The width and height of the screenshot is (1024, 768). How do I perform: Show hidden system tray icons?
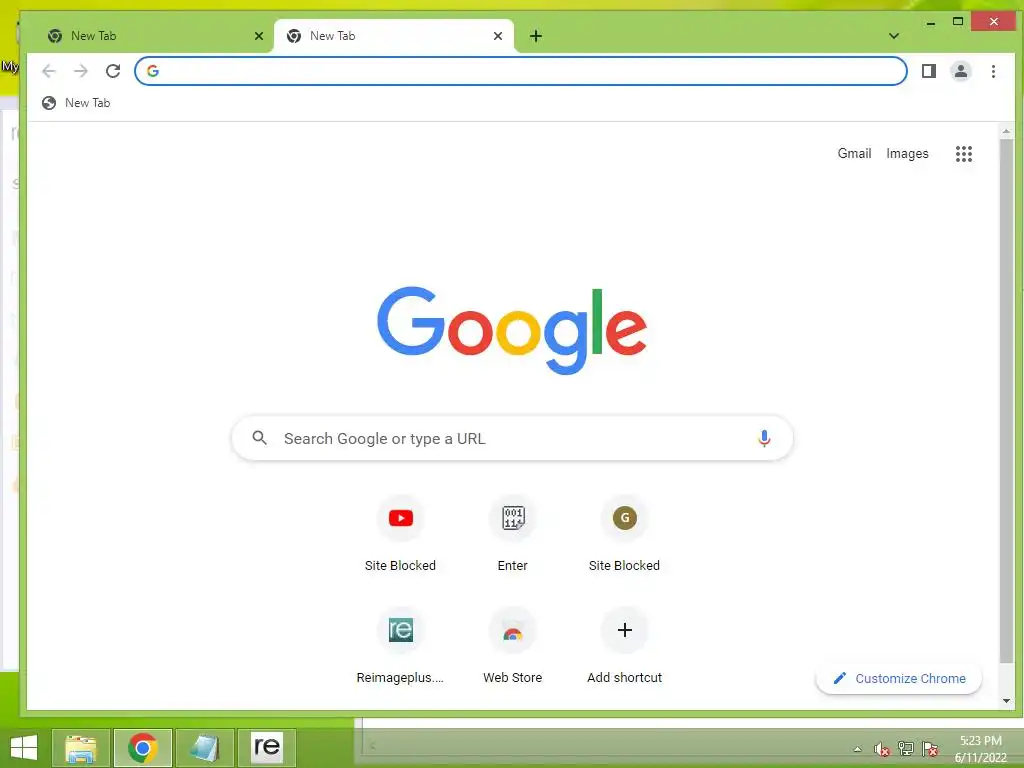pos(857,749)
